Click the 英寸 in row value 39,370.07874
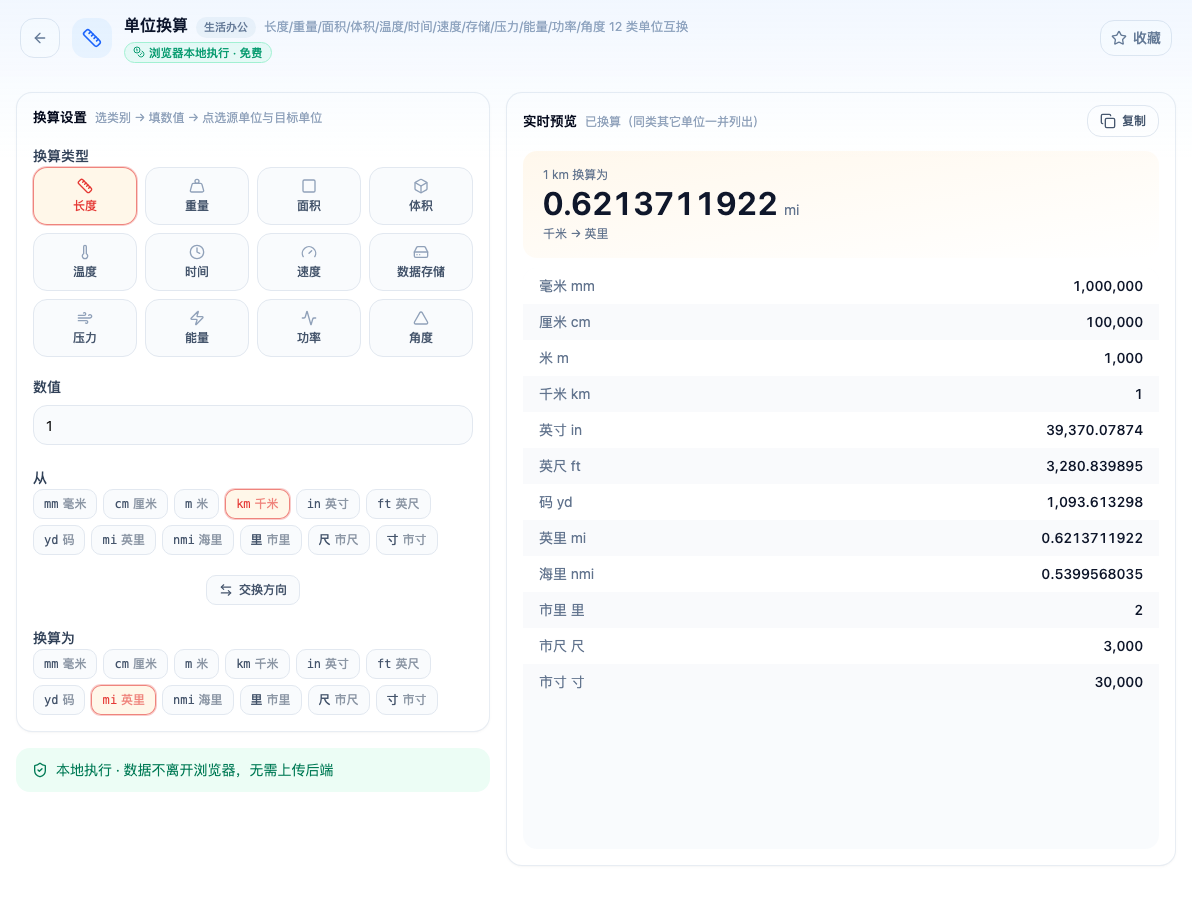Screen dimensions: 1192x900 point(1094,430)
